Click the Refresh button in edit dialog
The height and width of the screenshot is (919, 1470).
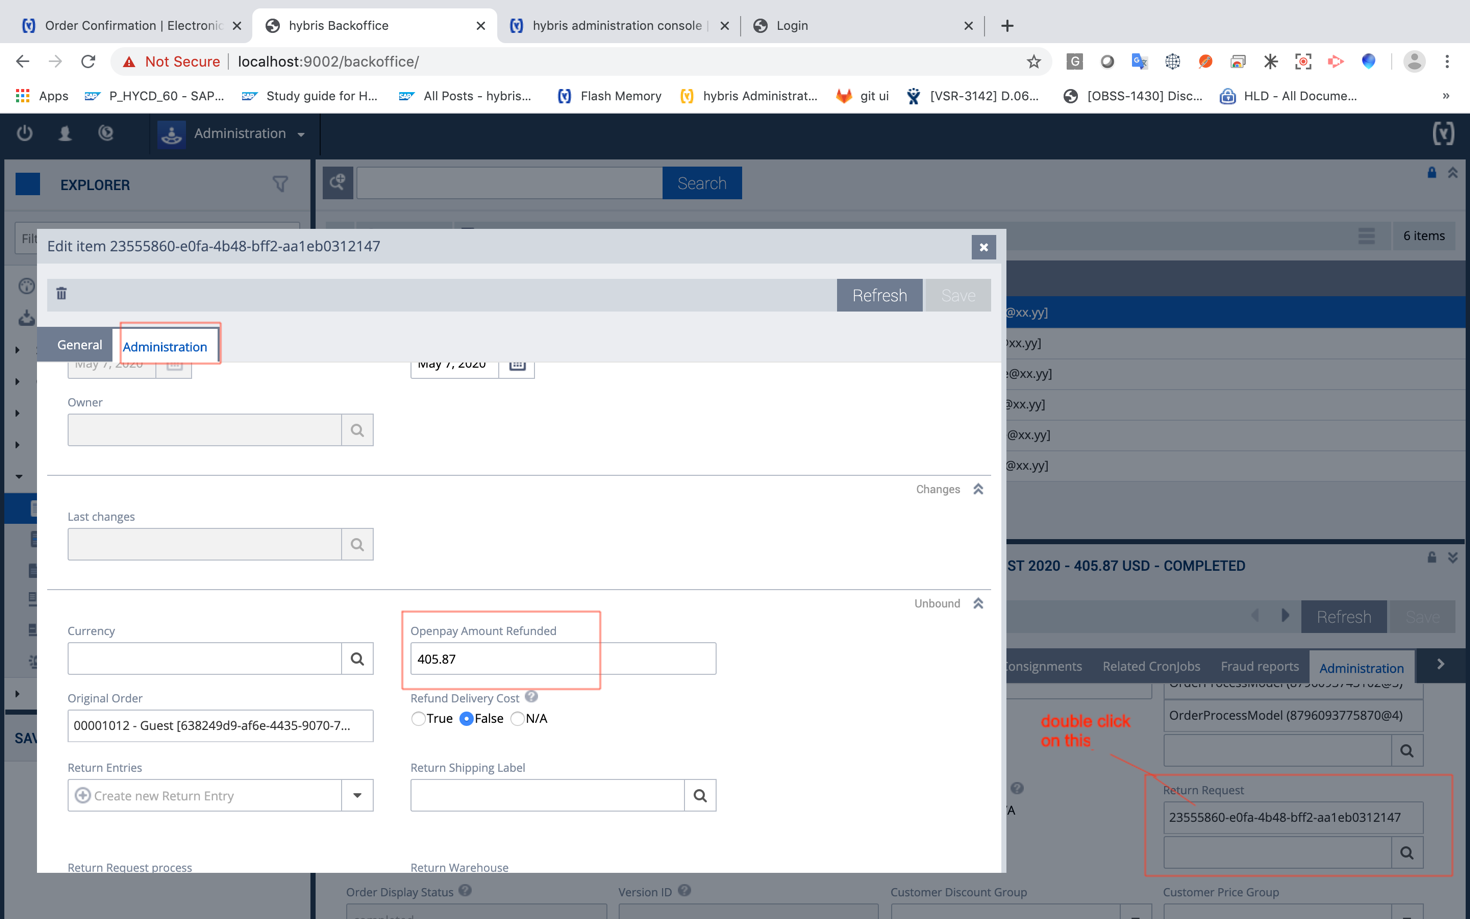[879, 295]
